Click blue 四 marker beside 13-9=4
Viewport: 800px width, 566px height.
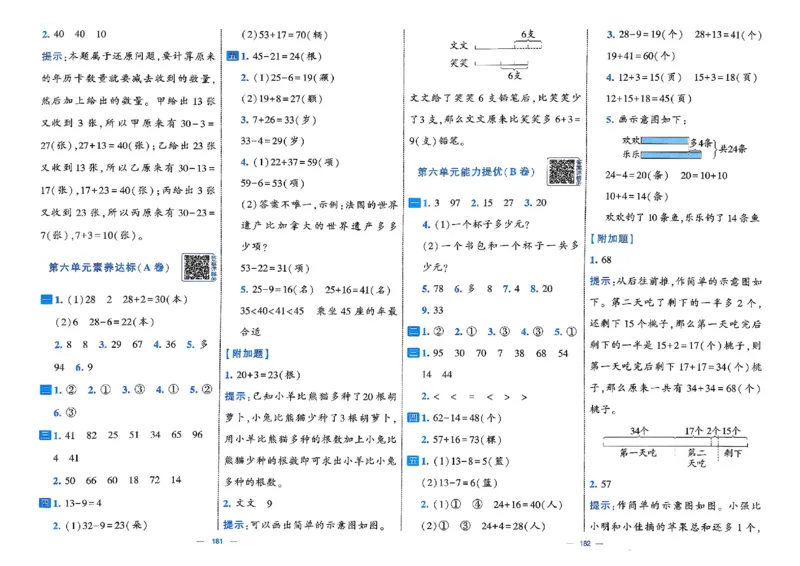pos(45,503)
